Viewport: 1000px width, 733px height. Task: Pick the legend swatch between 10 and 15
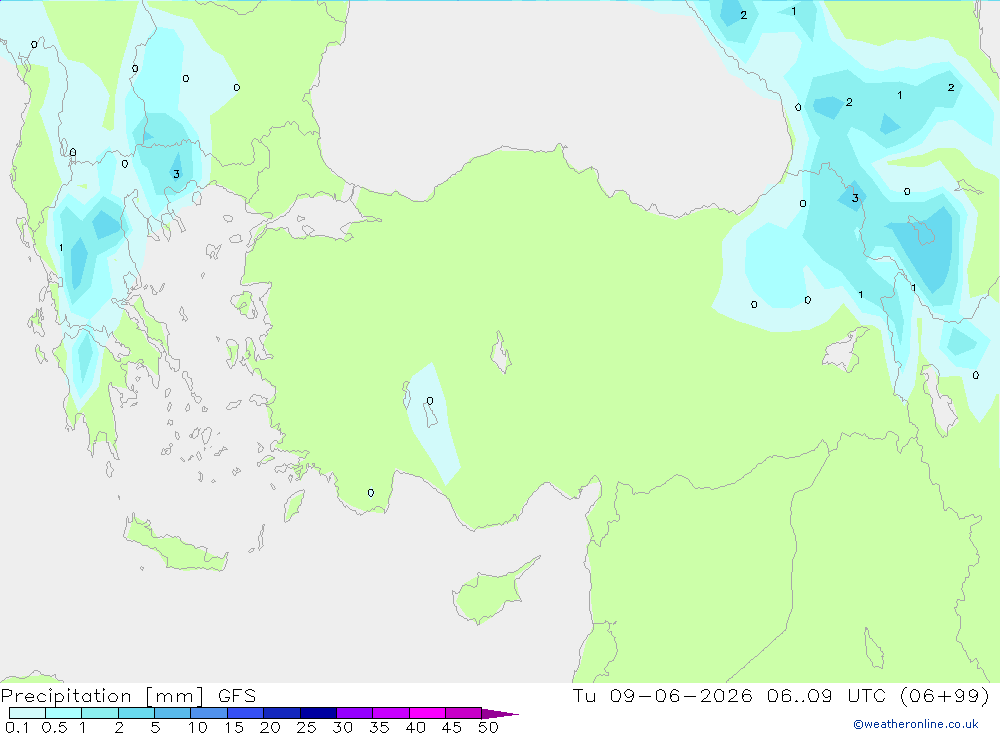pos(209,713)
